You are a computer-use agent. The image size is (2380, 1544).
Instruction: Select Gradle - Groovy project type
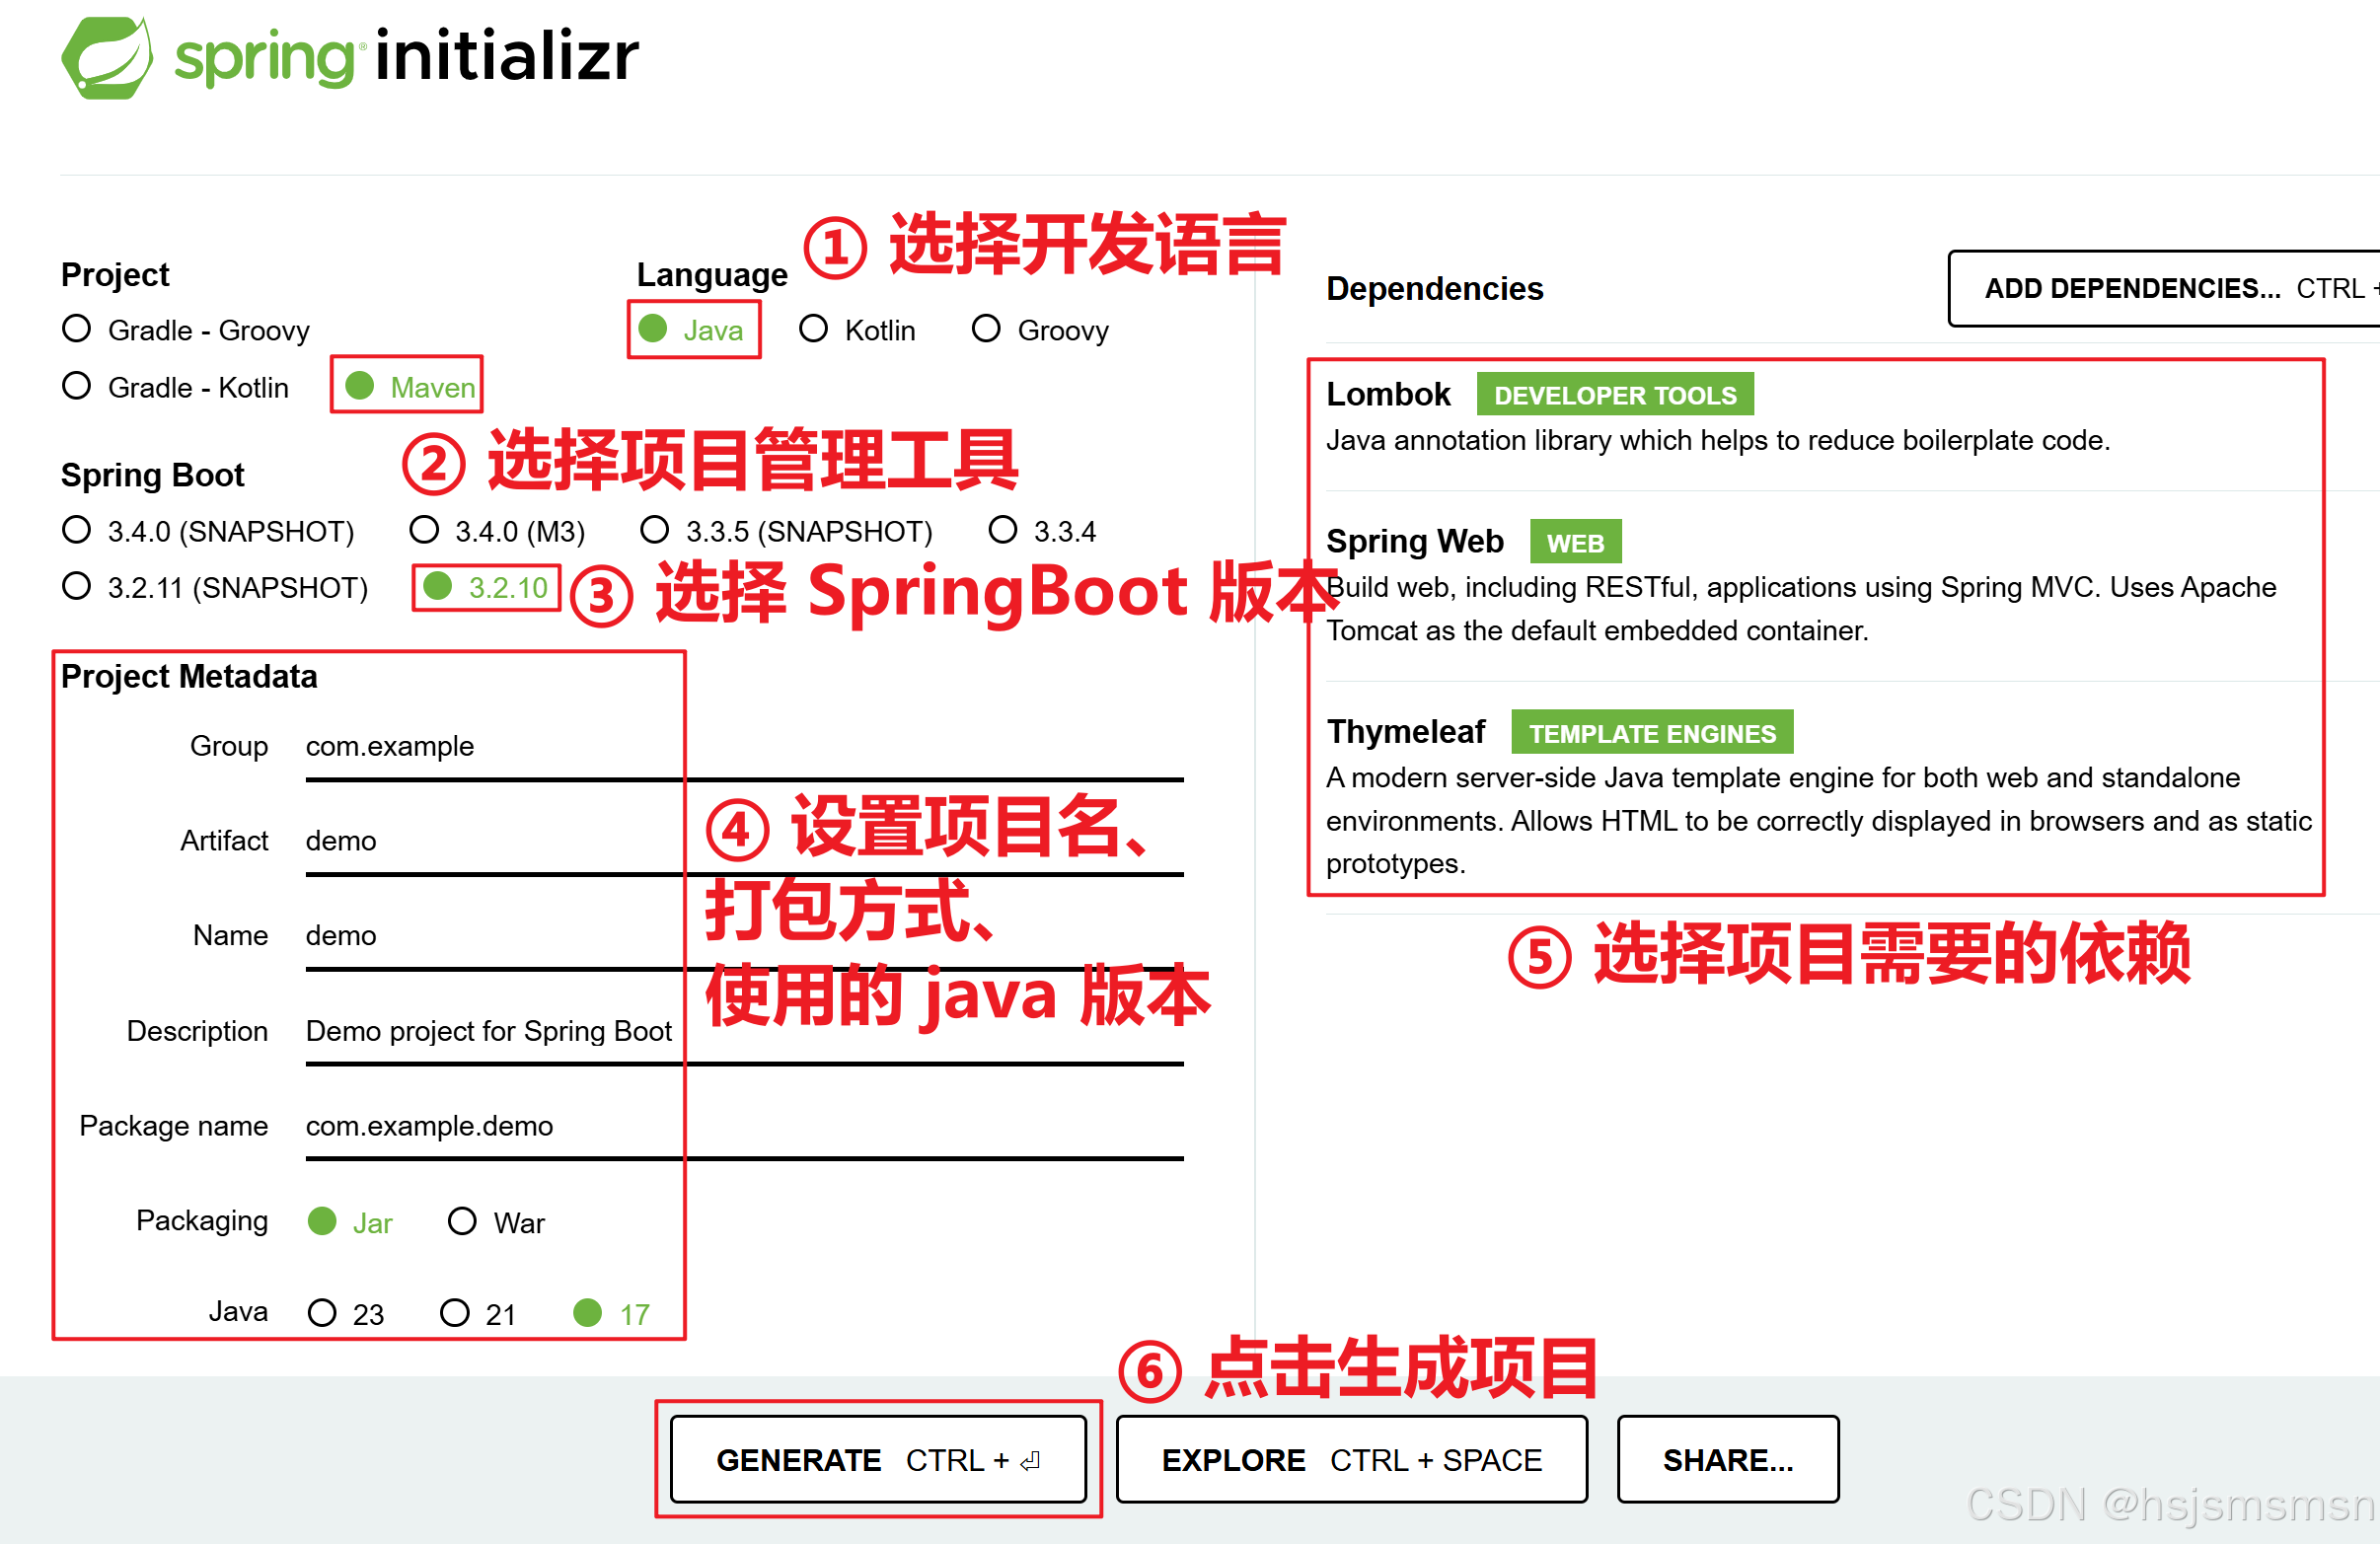[x=77, y=329]
